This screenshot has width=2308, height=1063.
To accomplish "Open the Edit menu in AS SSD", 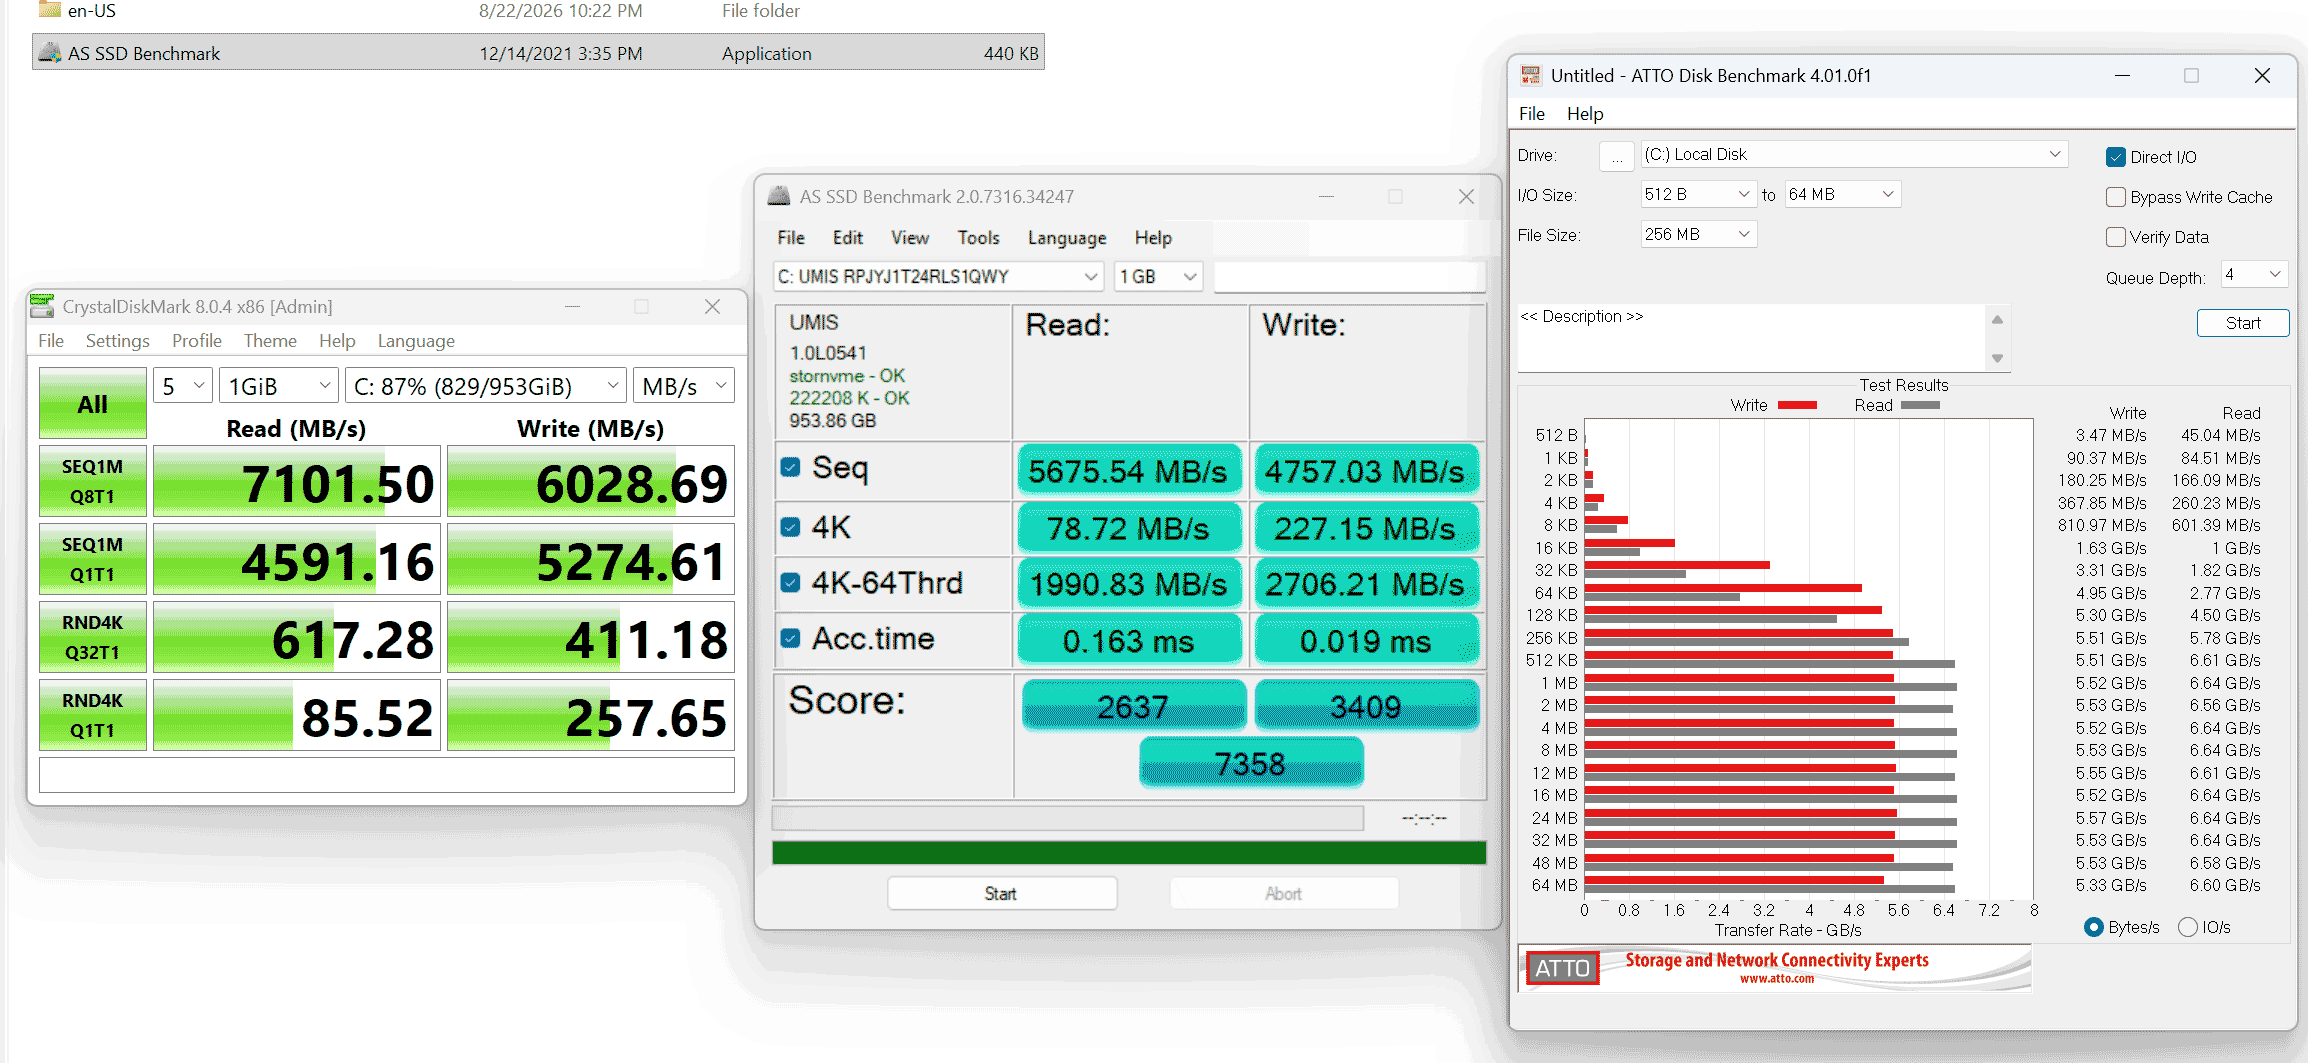I will point(847,238).
